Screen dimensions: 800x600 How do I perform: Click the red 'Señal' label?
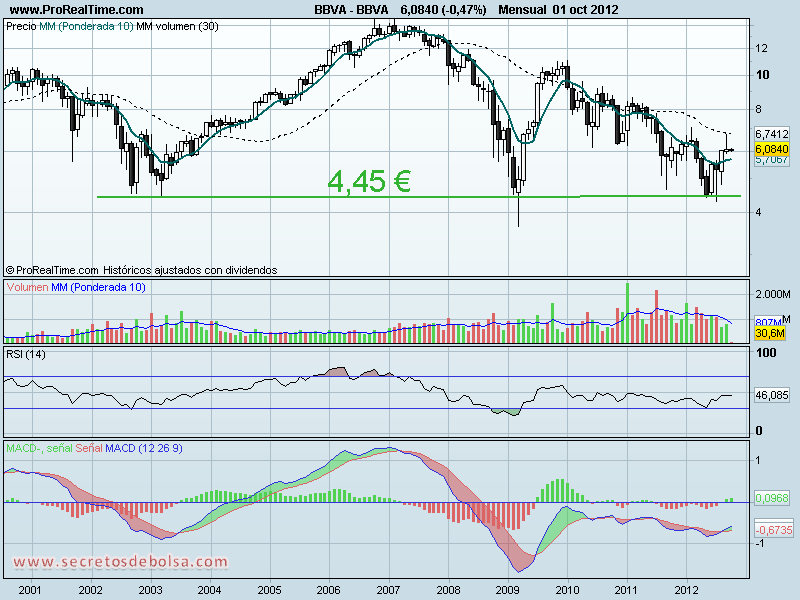89,448
